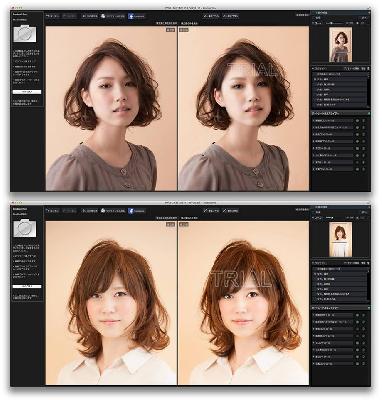Screen dimensions: 382x400
Task: Expand the second preset entry in top window list
Action: coord(340,79)
